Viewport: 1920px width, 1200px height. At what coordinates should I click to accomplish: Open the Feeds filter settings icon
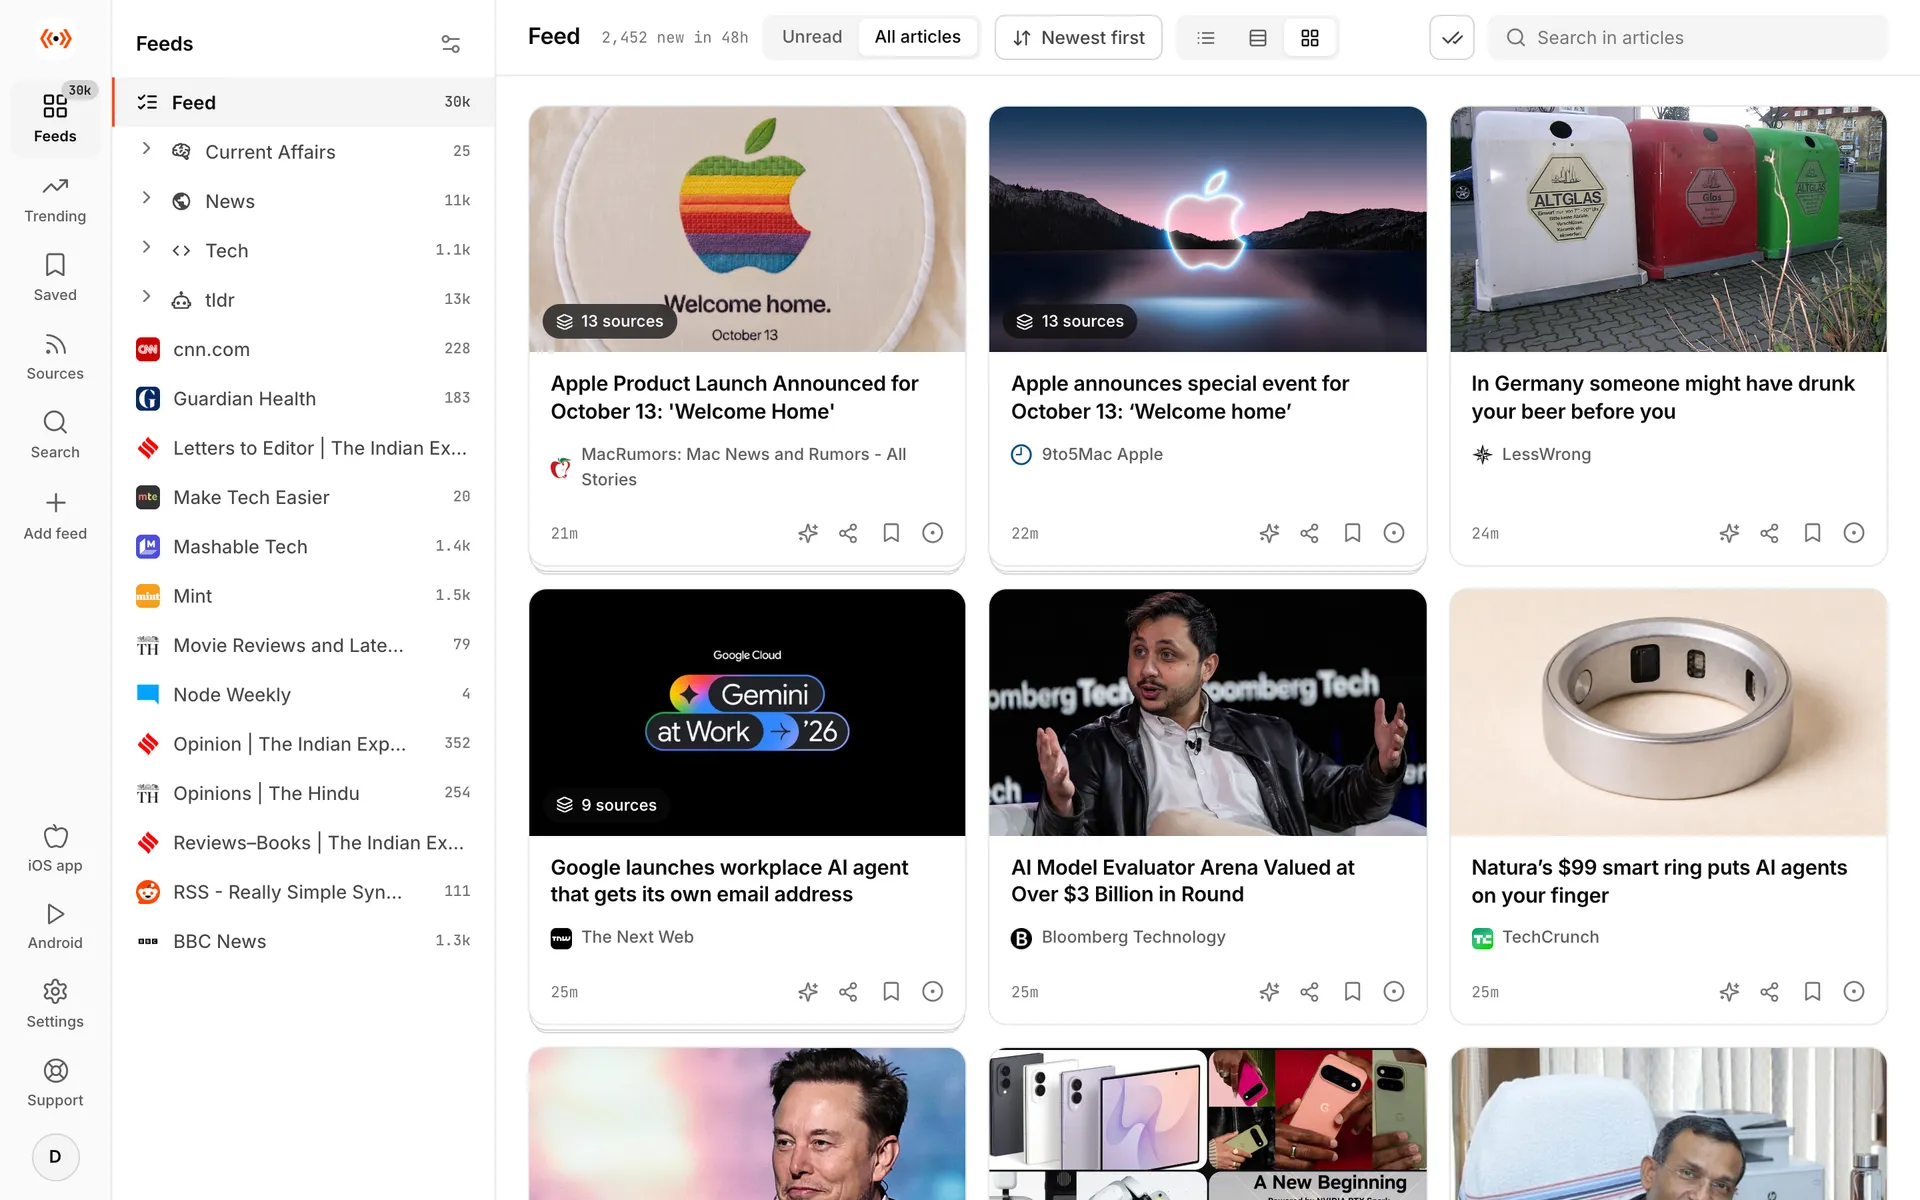tap(451, 44)
